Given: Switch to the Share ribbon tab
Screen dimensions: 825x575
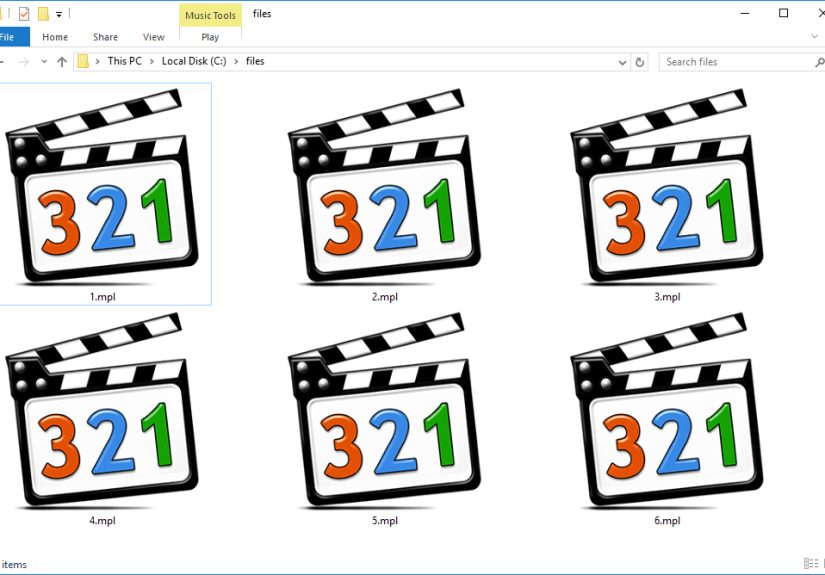Looking at the screenshot, I should (x=105, y=37).
